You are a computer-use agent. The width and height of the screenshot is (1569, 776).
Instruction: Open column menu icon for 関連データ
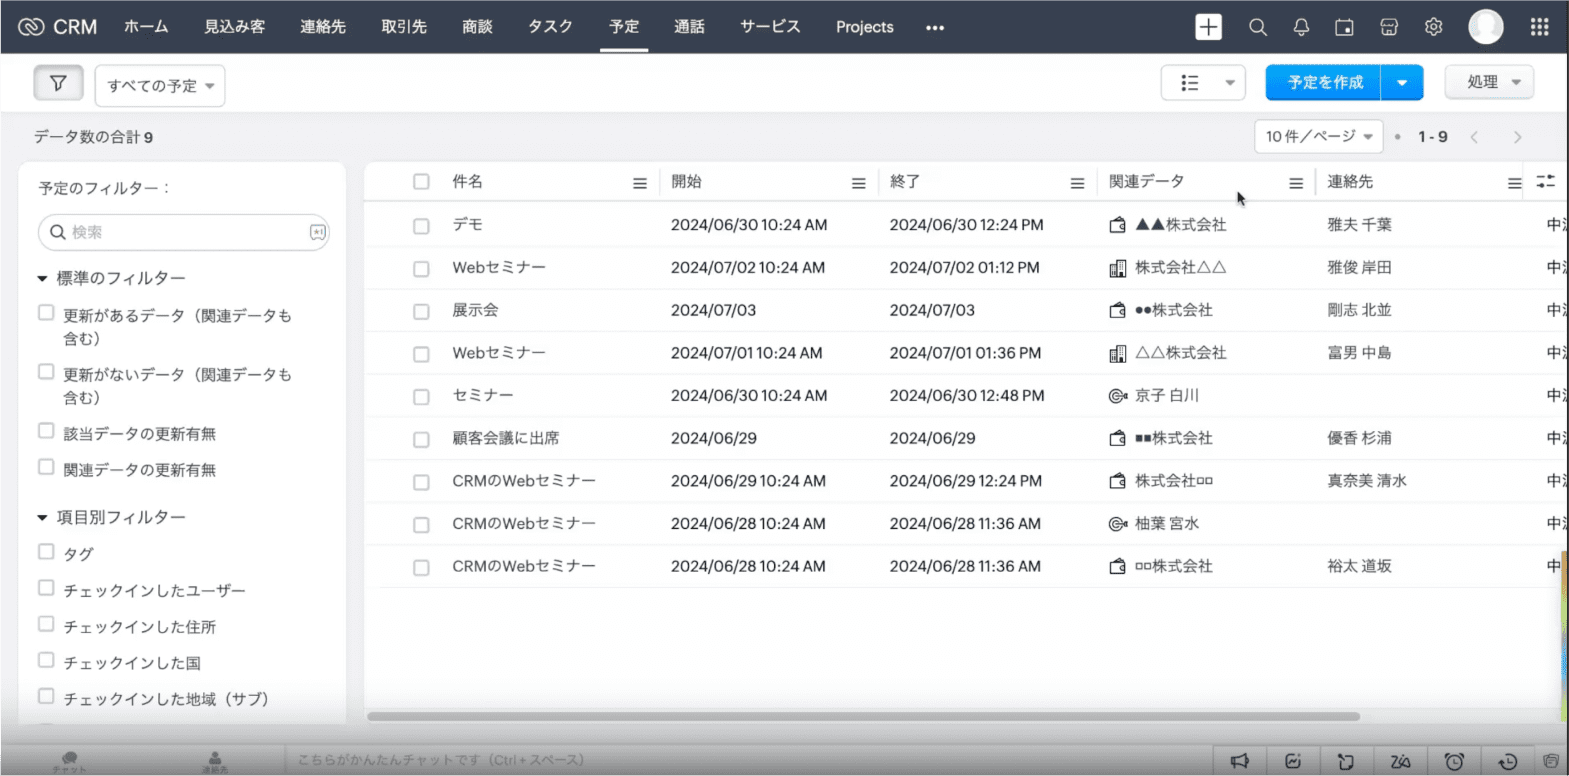(1296, 183)
